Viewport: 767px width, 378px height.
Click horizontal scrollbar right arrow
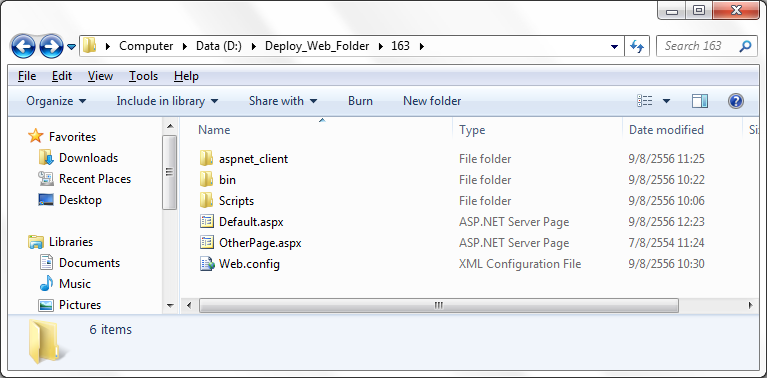[750, 306]
